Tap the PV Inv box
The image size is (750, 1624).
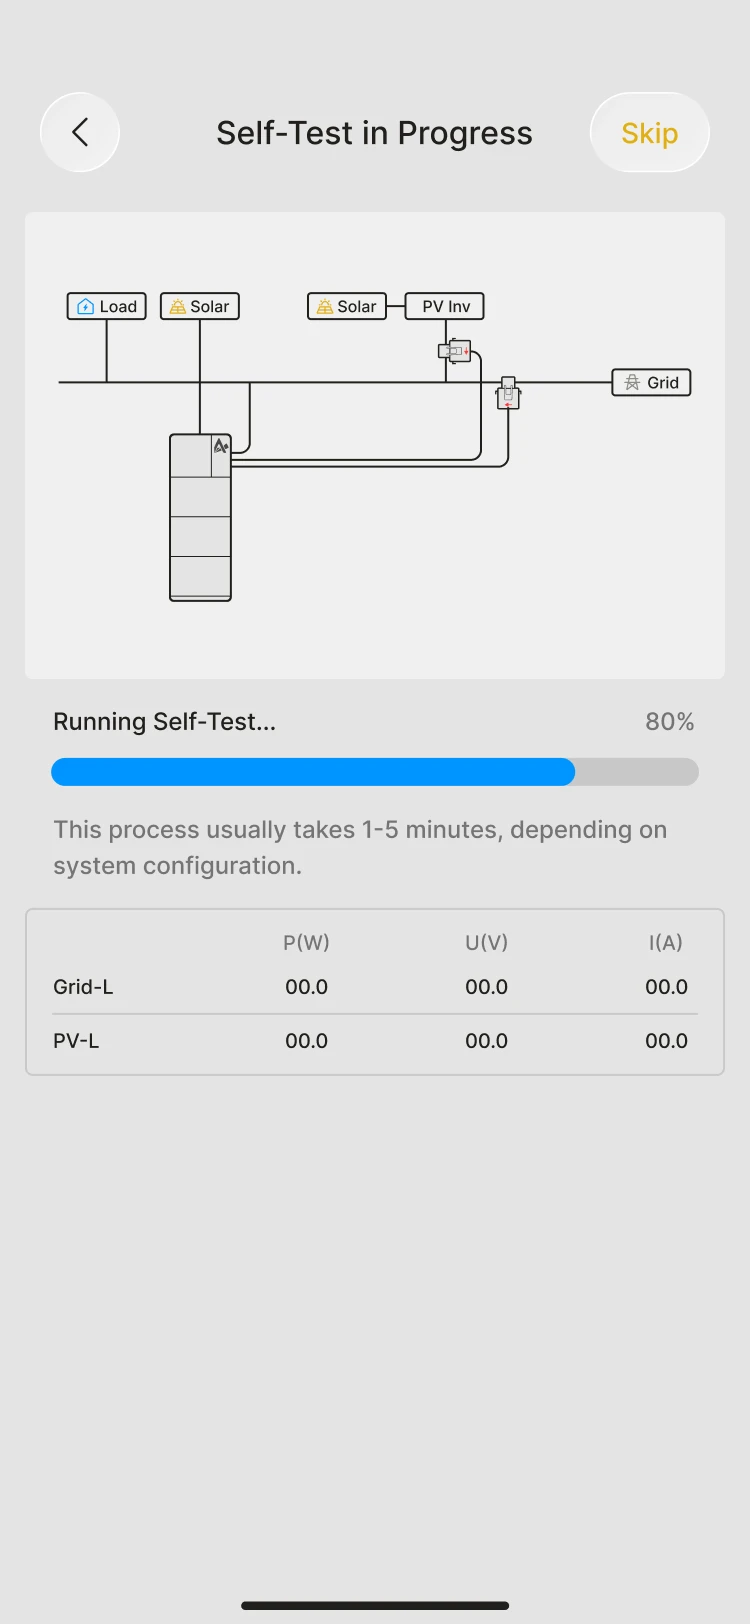click(x=445, y=306)
